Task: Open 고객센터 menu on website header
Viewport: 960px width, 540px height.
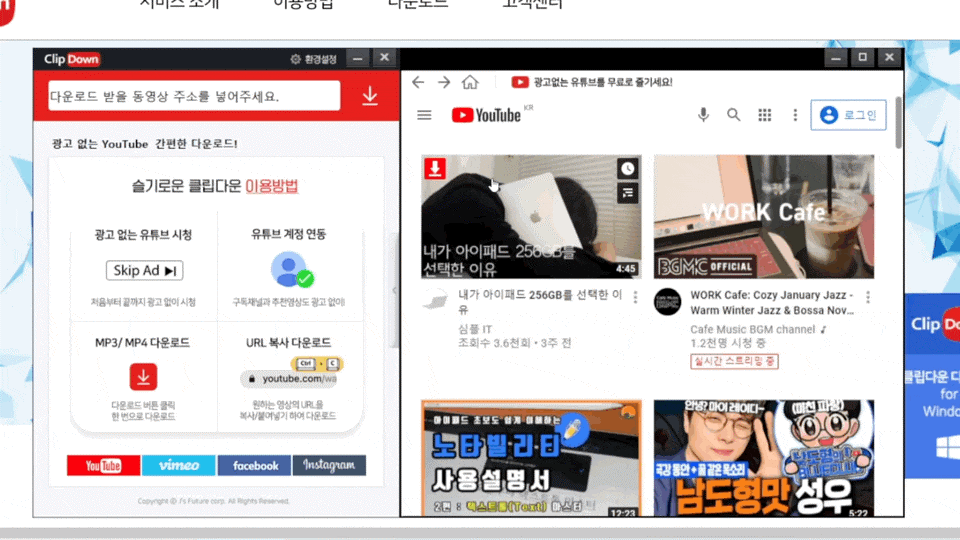Action: tap(533, 4)
